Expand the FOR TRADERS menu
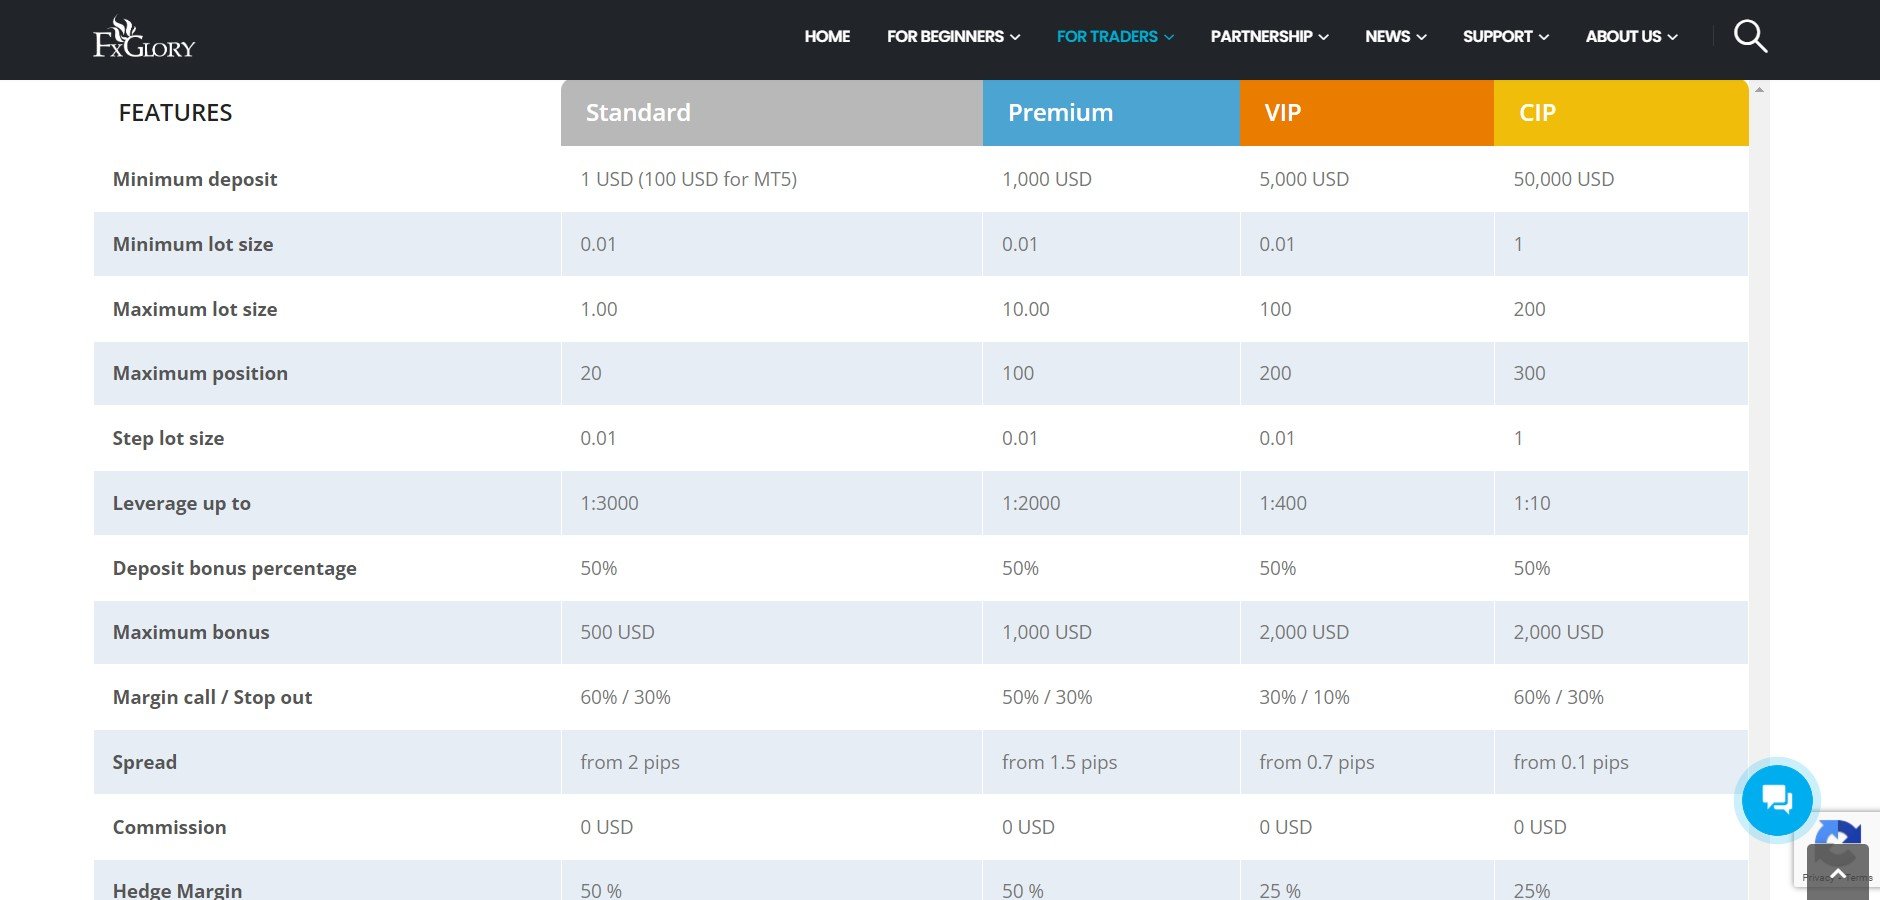1880x900 pixels. tap(1115, 36)
